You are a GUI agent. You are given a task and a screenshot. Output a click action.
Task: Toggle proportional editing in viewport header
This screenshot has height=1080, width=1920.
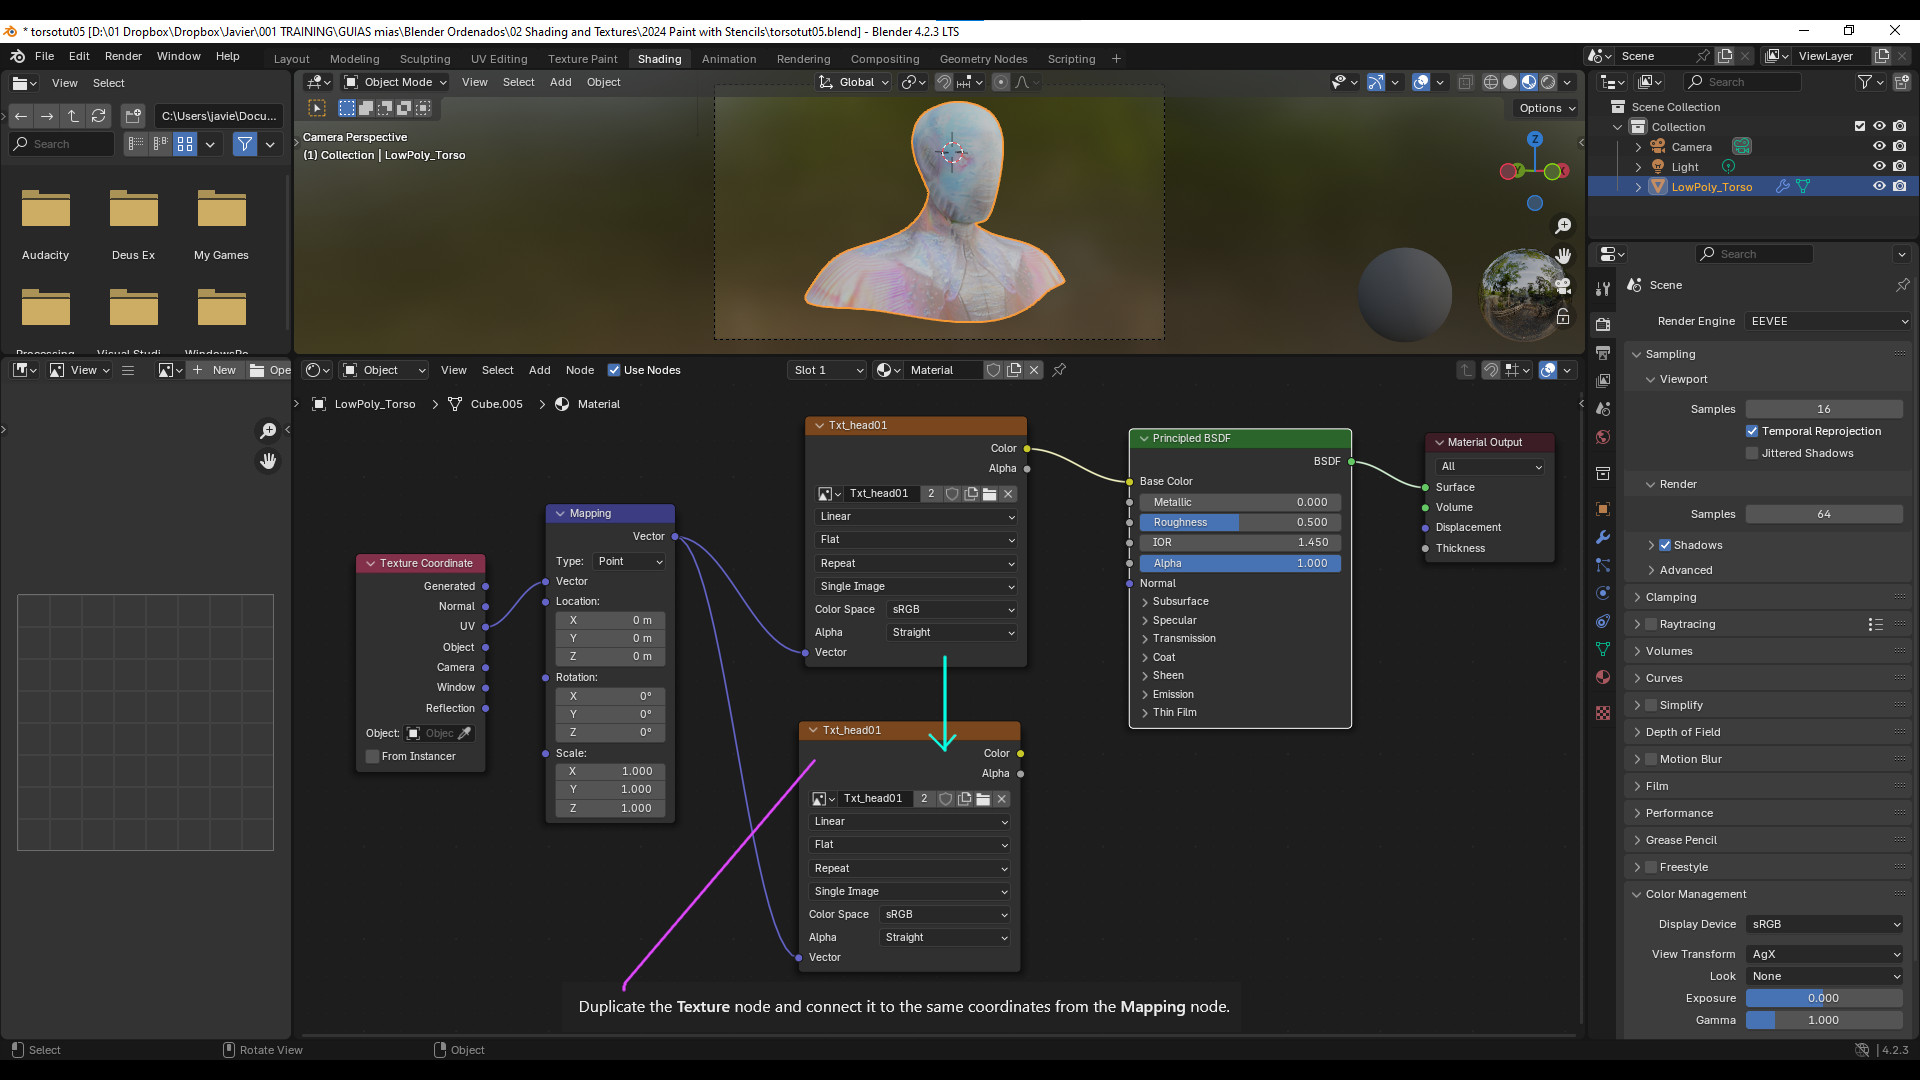(1000, 82)
